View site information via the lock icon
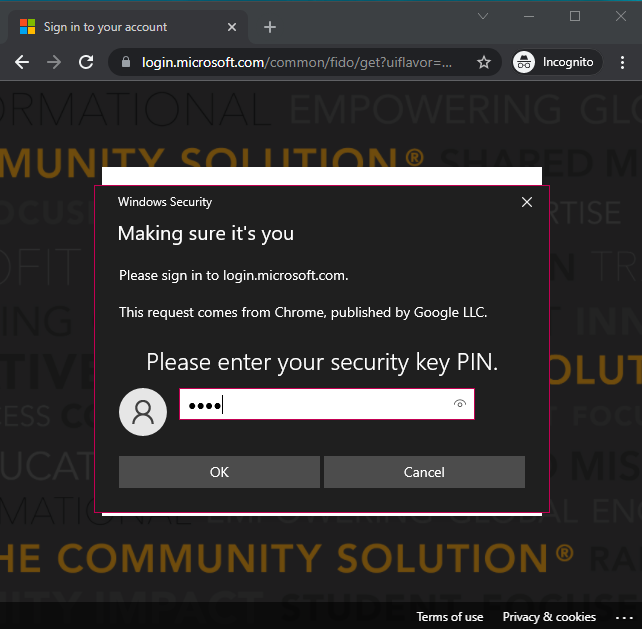This screenshot has width=642, height=629. [125, 62]
